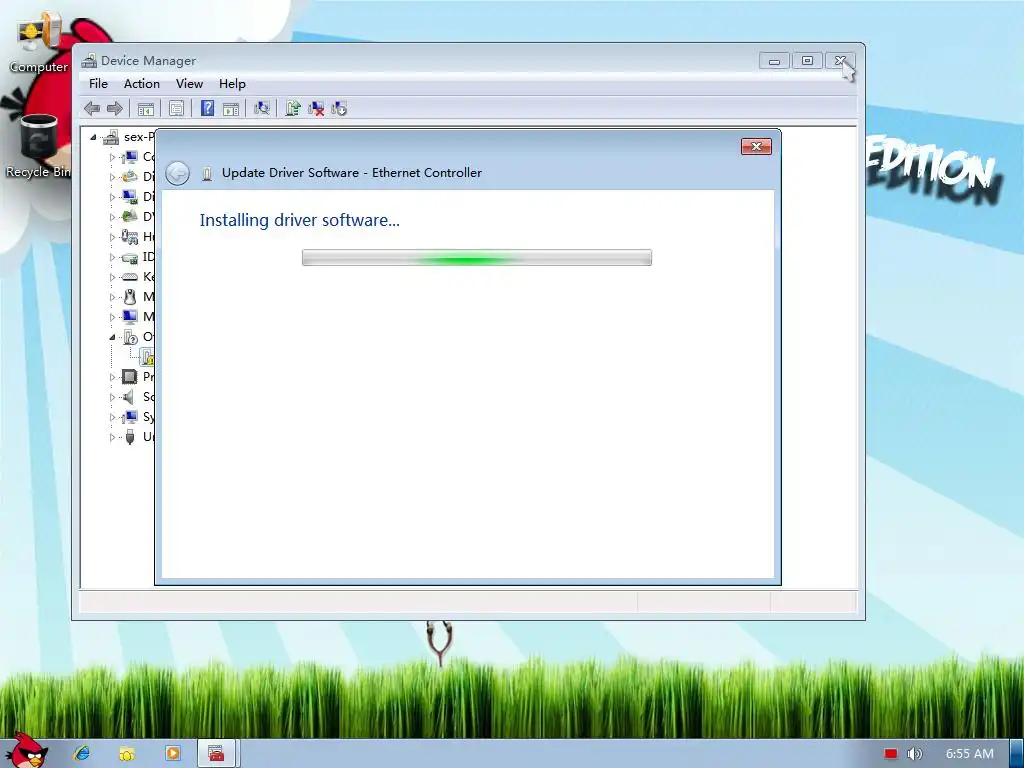Open Windows Explorer from the taskbar

click(x=127, y=753)
